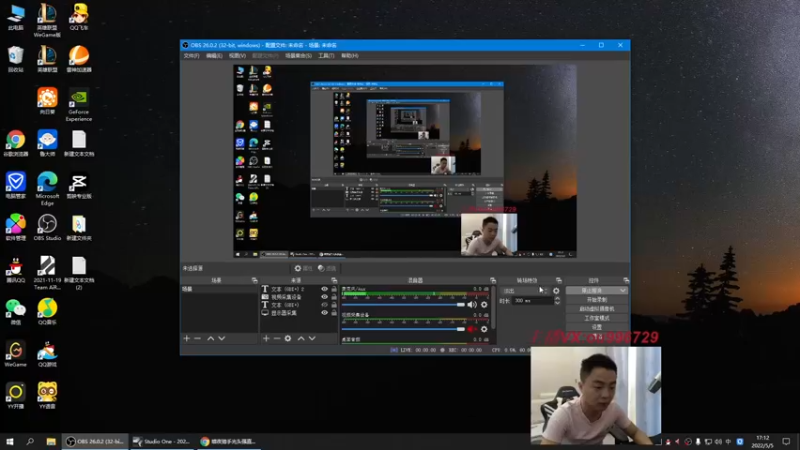
Task: Open taskbar search
Action: pyautogui.click(x=30, y=441)
